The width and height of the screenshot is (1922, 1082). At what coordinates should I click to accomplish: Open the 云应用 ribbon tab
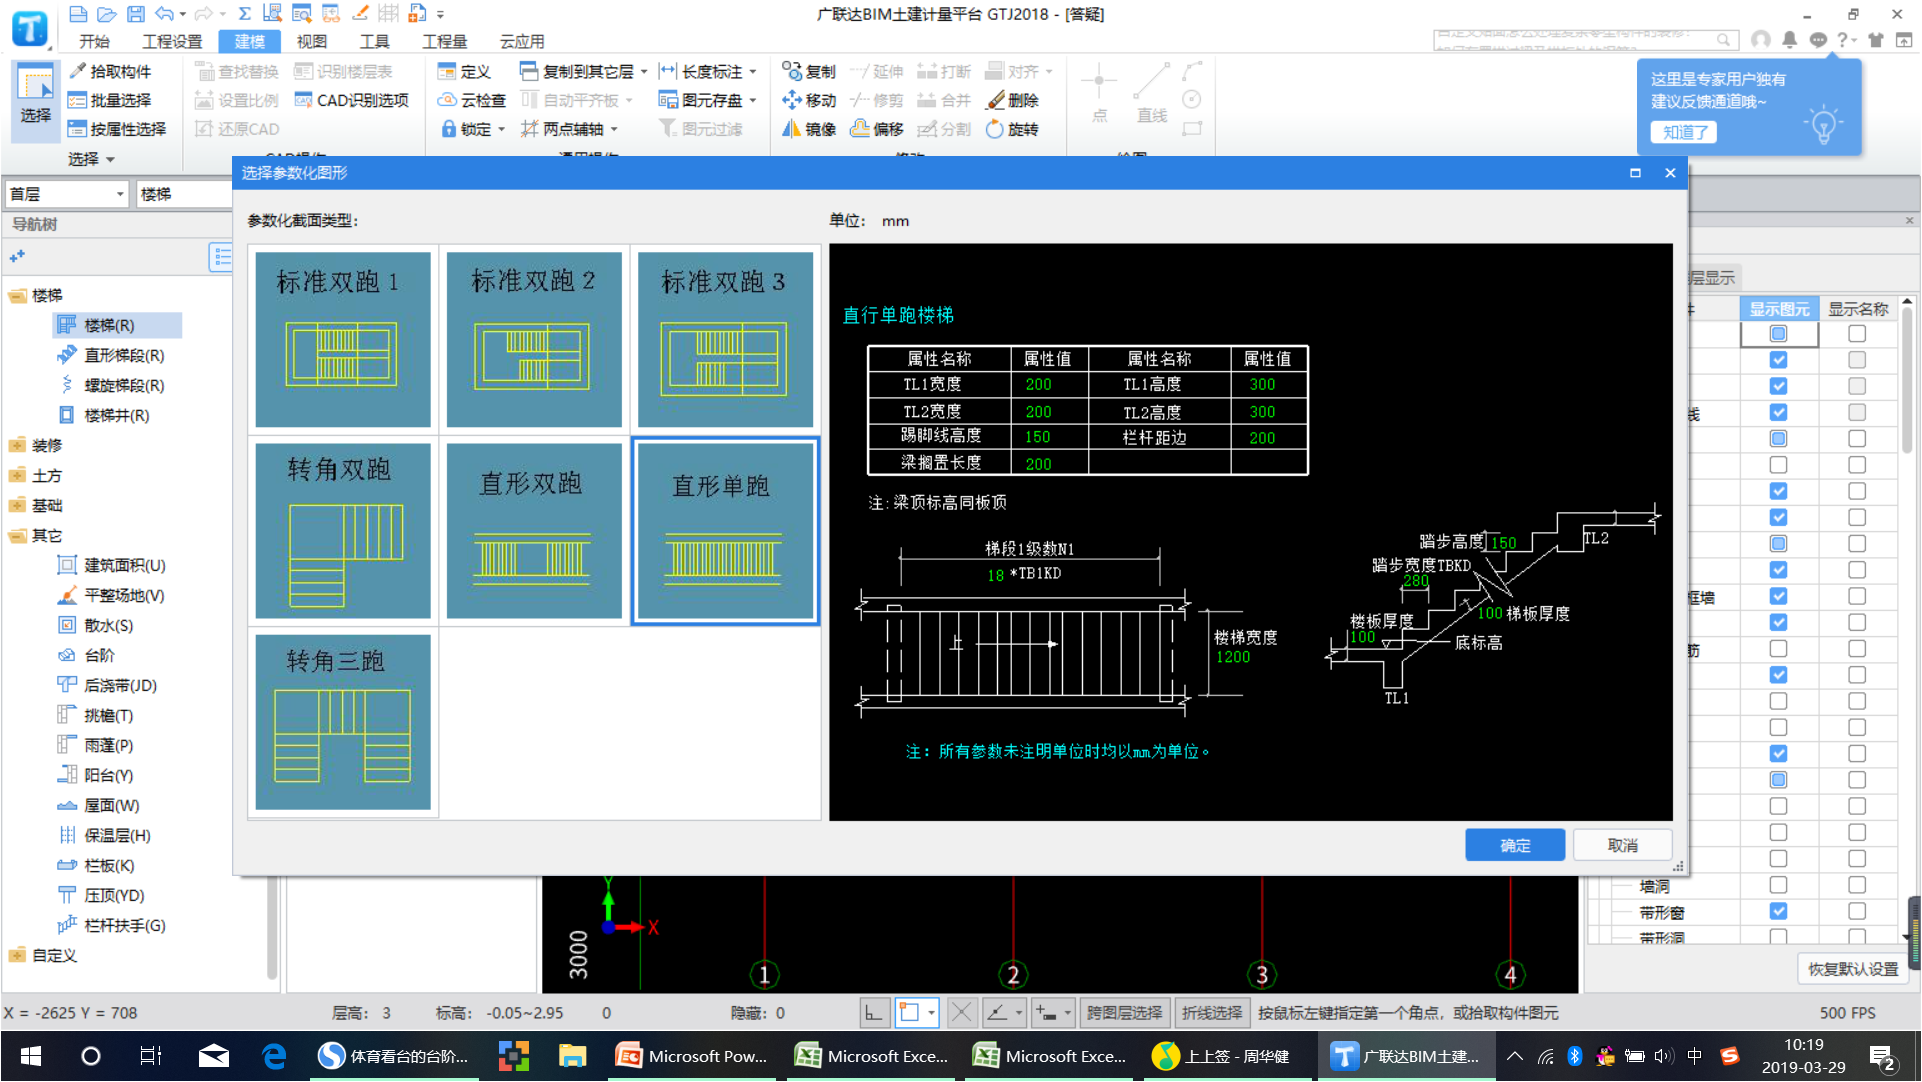pyautogui.click(x=522, y=41)
